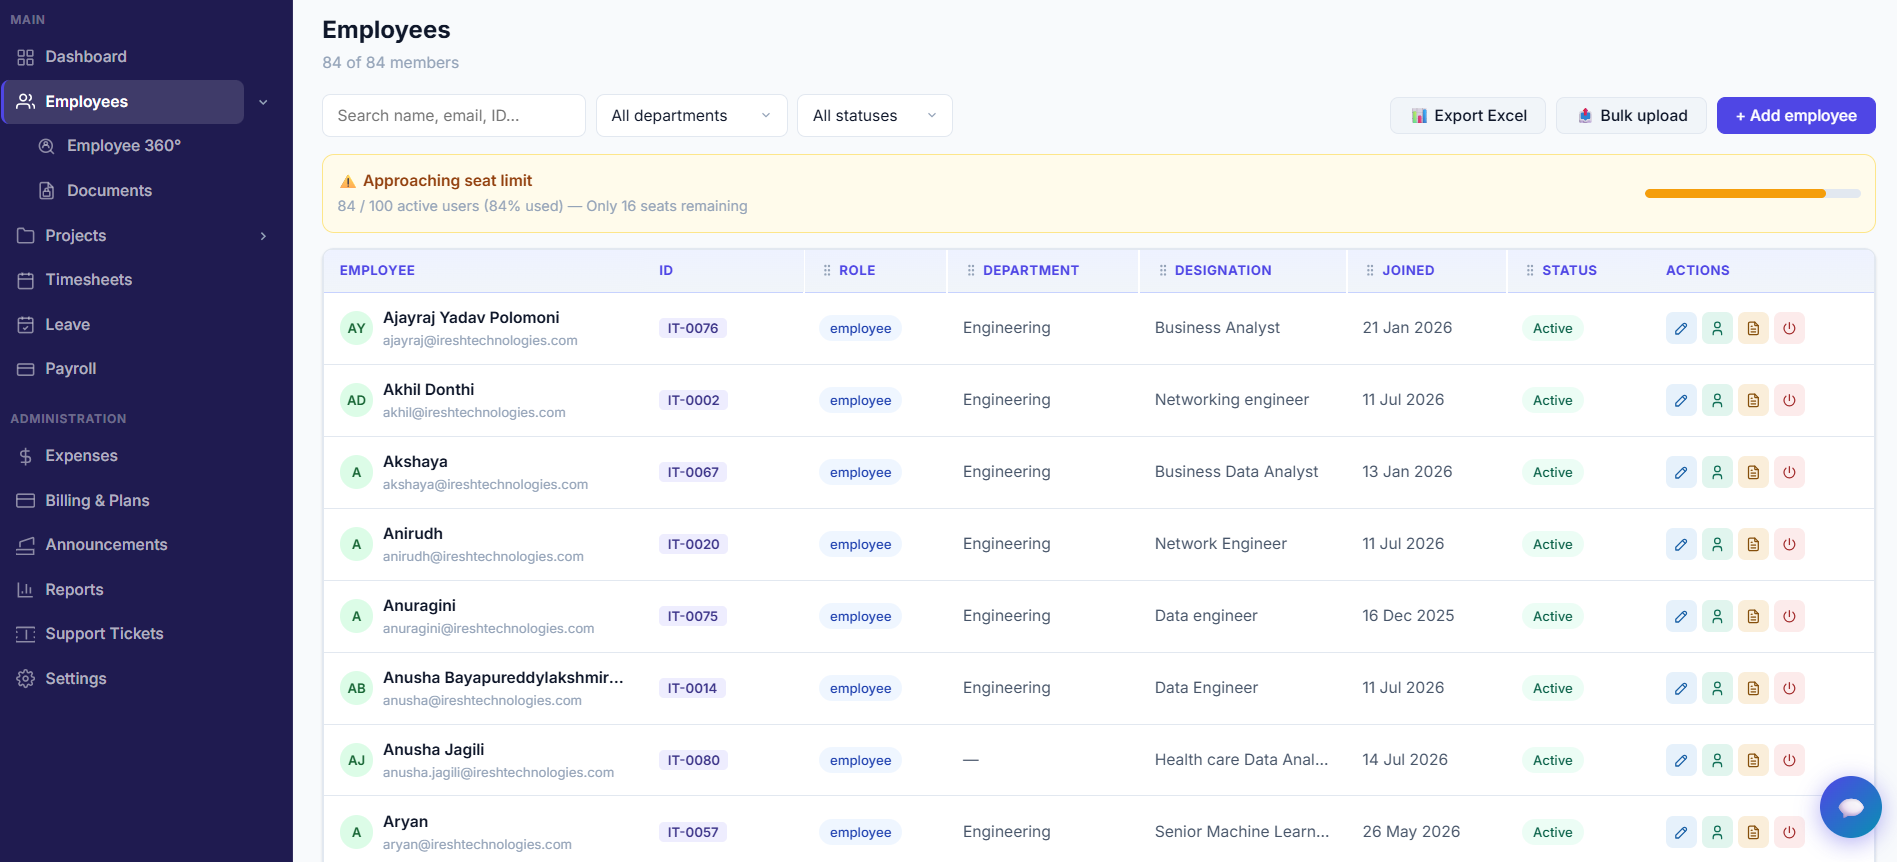Click the drag handle beside DEPARTMENT column
The image size is (1897, 862).
pos(971,271)
